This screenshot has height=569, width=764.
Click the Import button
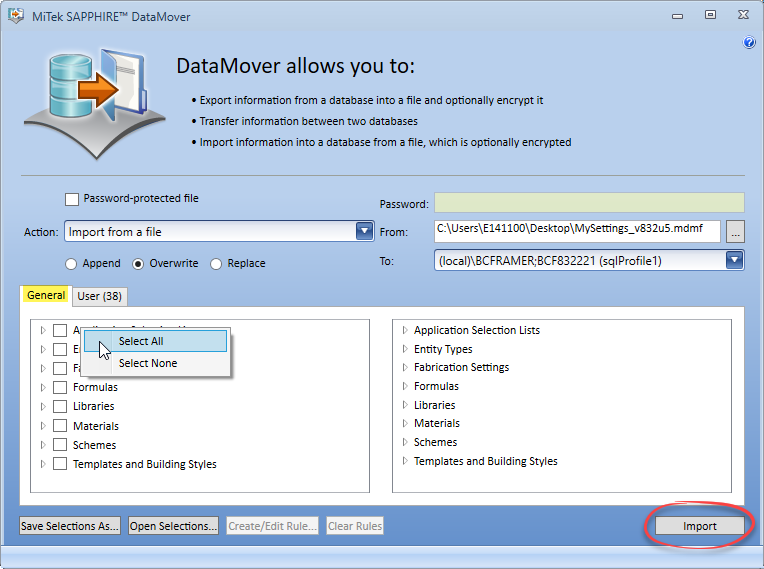700,526
